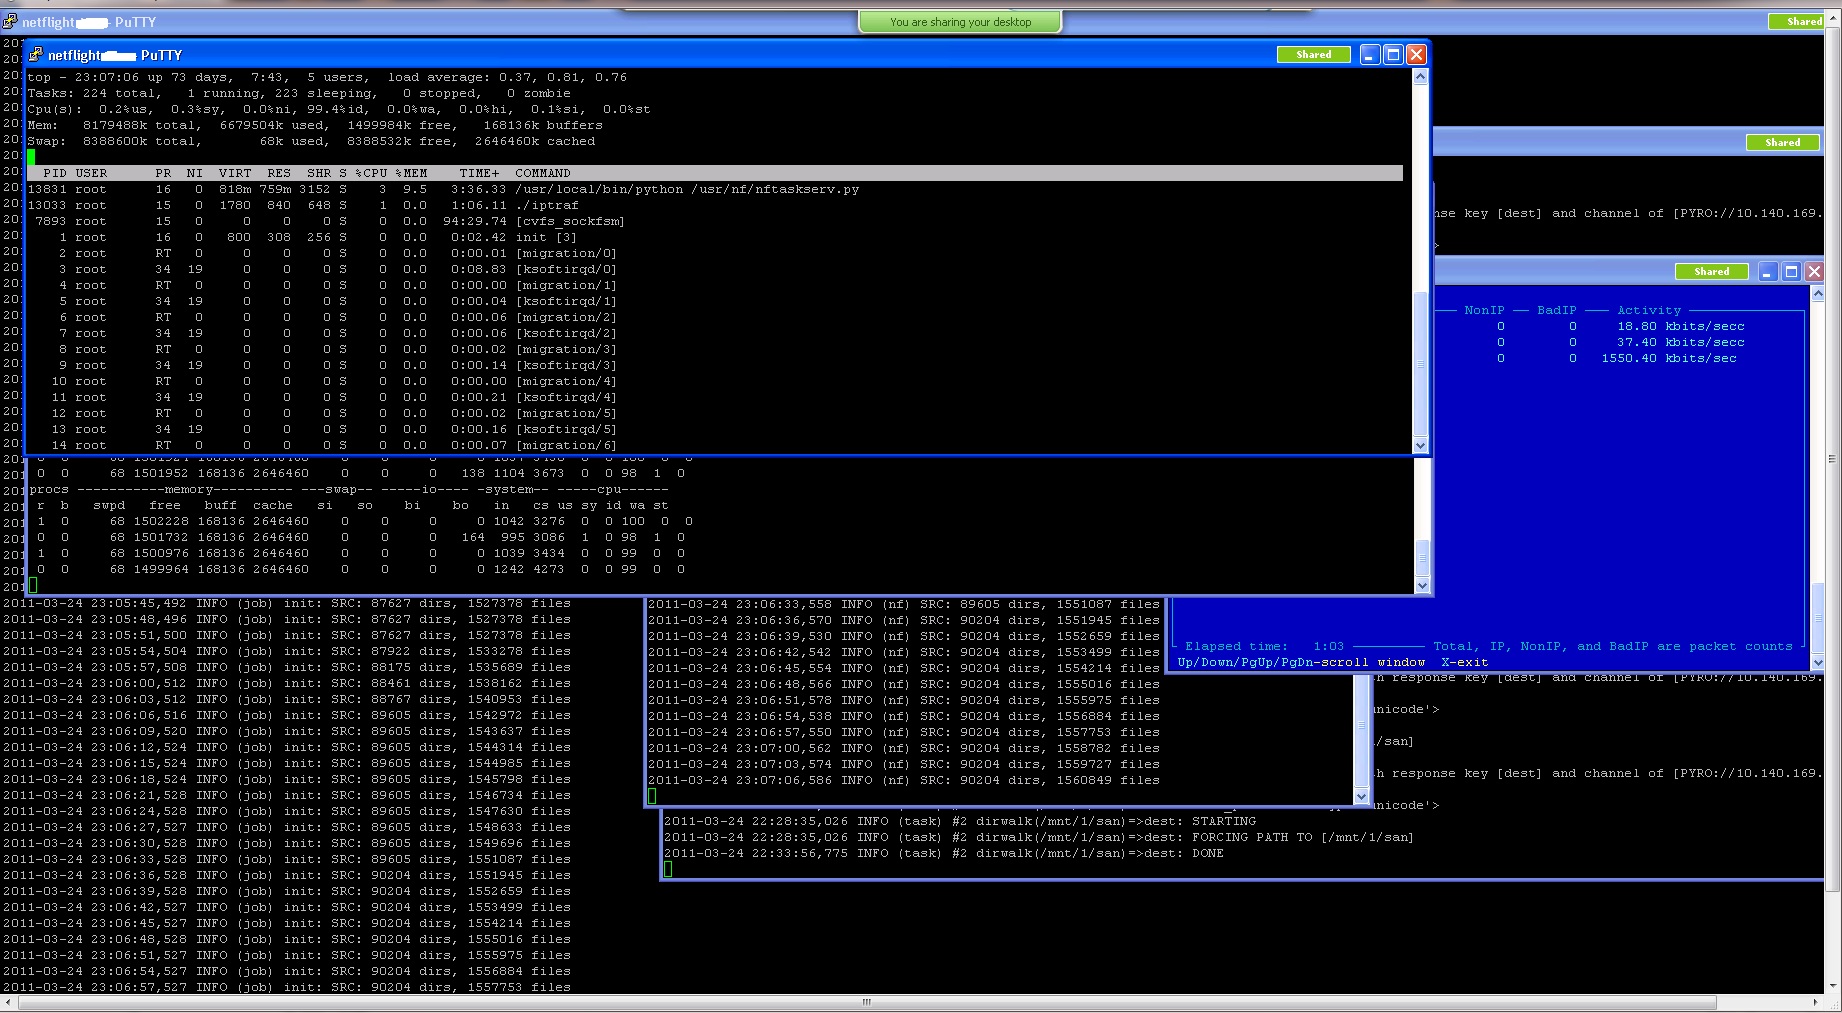
Task: Click the PuTTY icon of the background window
Action: point(10,22)
